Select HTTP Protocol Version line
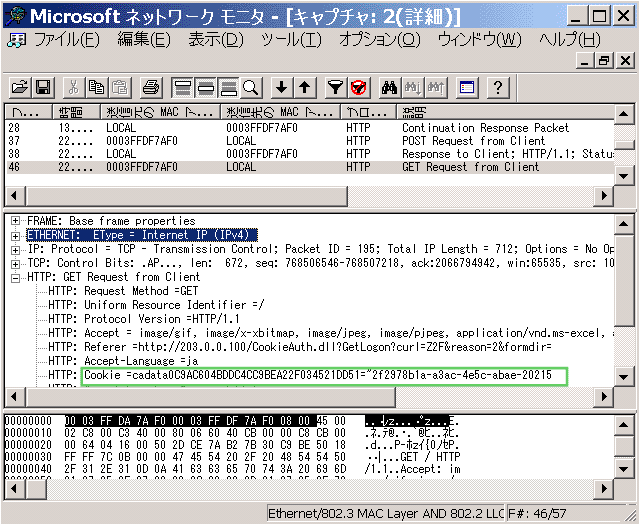The width and height of the screenshot is (639, 524). pos(144,319)
